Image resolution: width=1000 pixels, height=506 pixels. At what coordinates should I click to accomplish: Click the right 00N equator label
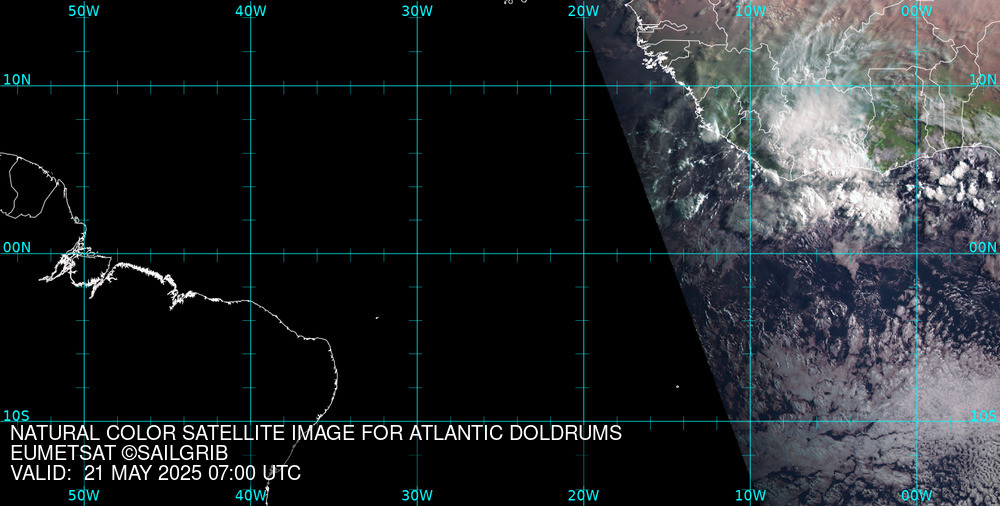[983, 248]
